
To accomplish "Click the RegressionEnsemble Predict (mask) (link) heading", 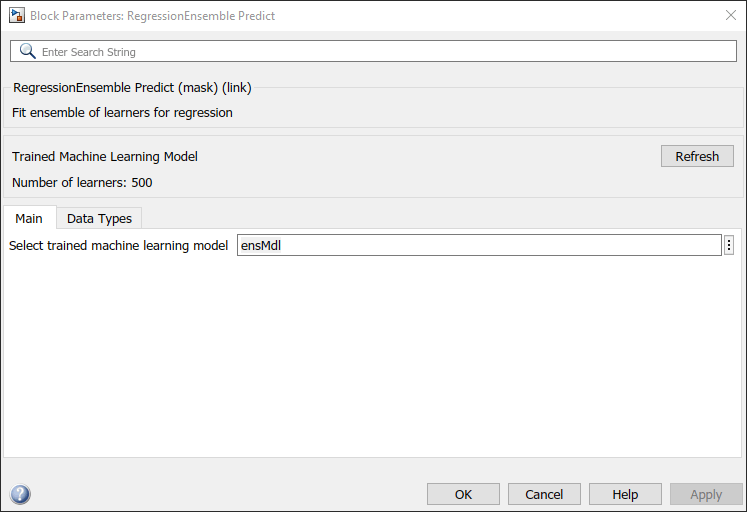I will [132, 88].
